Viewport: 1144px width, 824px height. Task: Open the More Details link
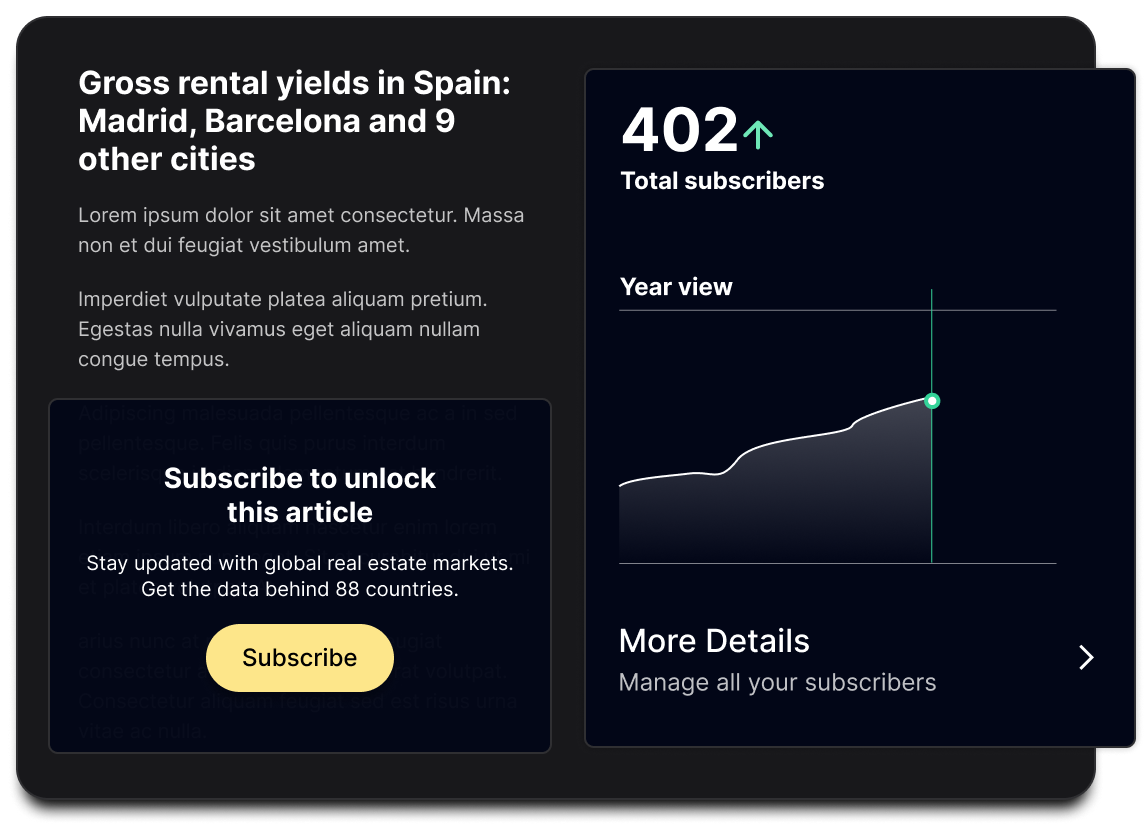click(714, 641)
